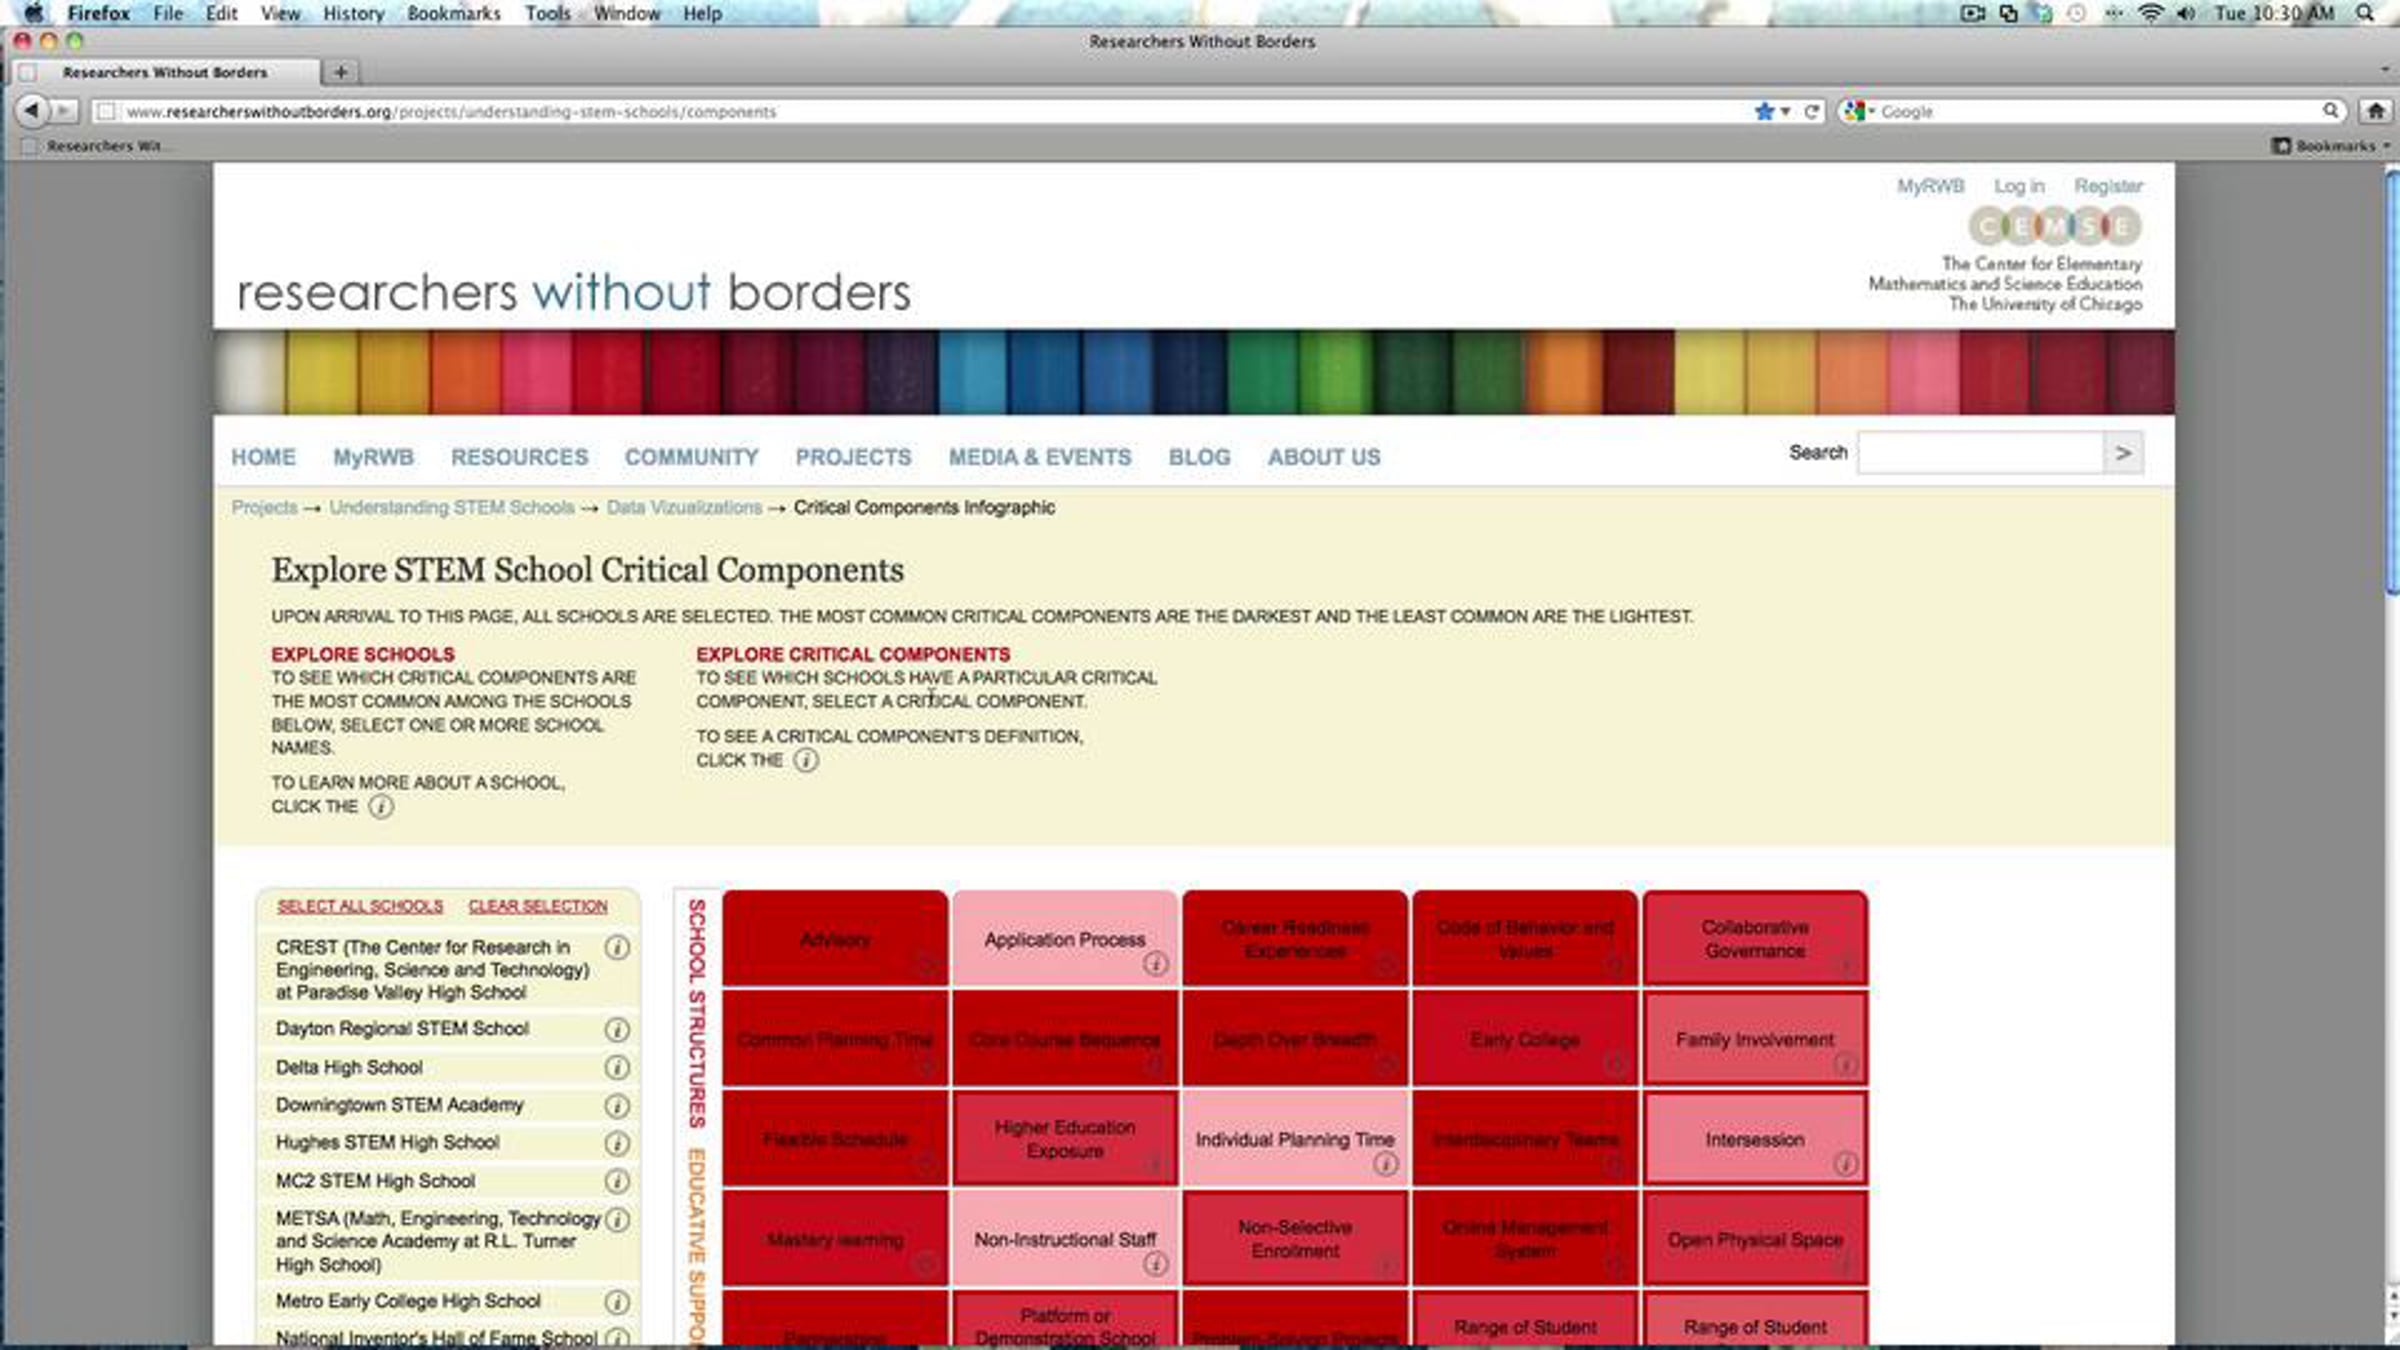Toggle Metro Early College High School selection
2400x1350 pixels.
tap(408, 1301)
